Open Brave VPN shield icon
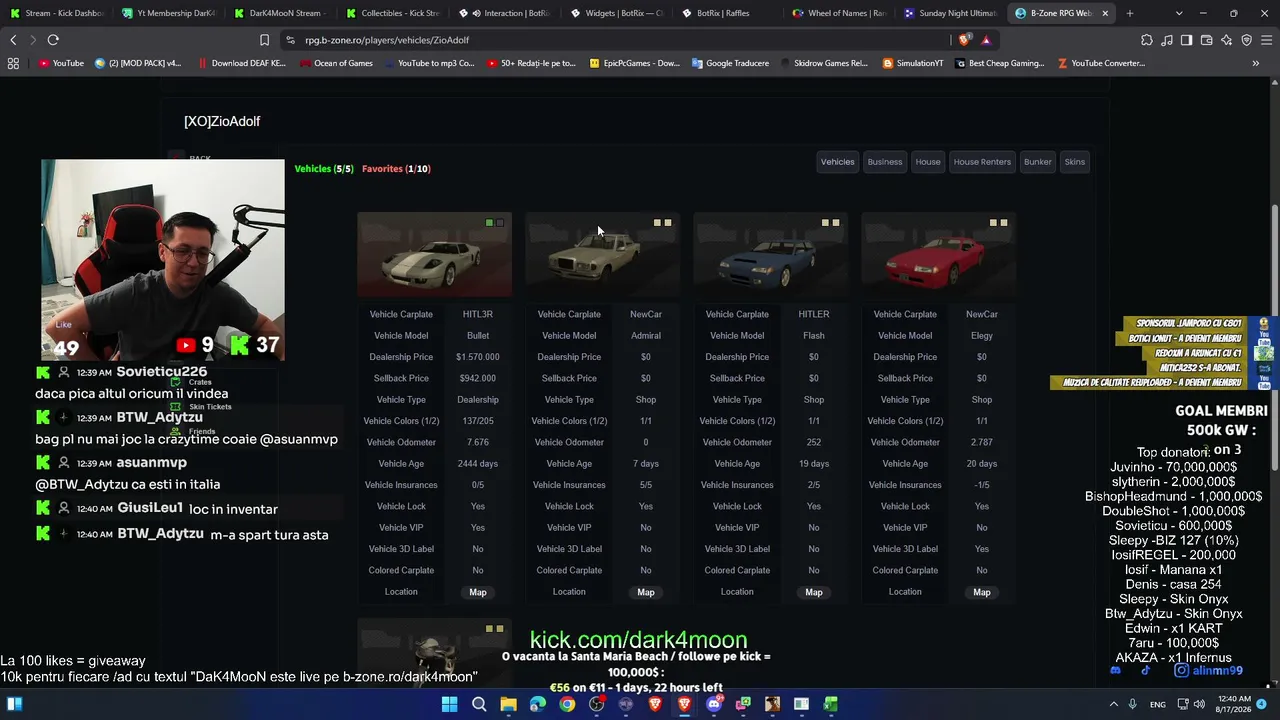The height and width of the screenshot is (720, 1280). coord(1246,40)
